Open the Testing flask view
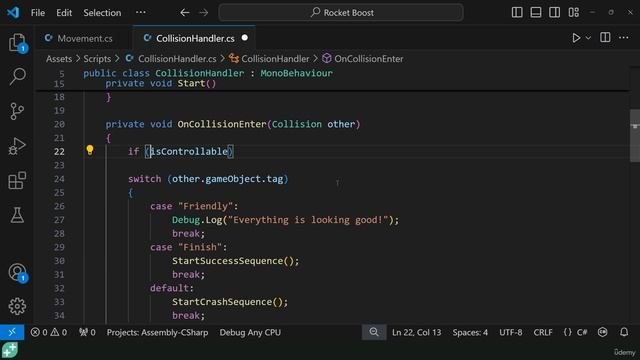The width and height of the screenshot is (640, 360). 17,215
